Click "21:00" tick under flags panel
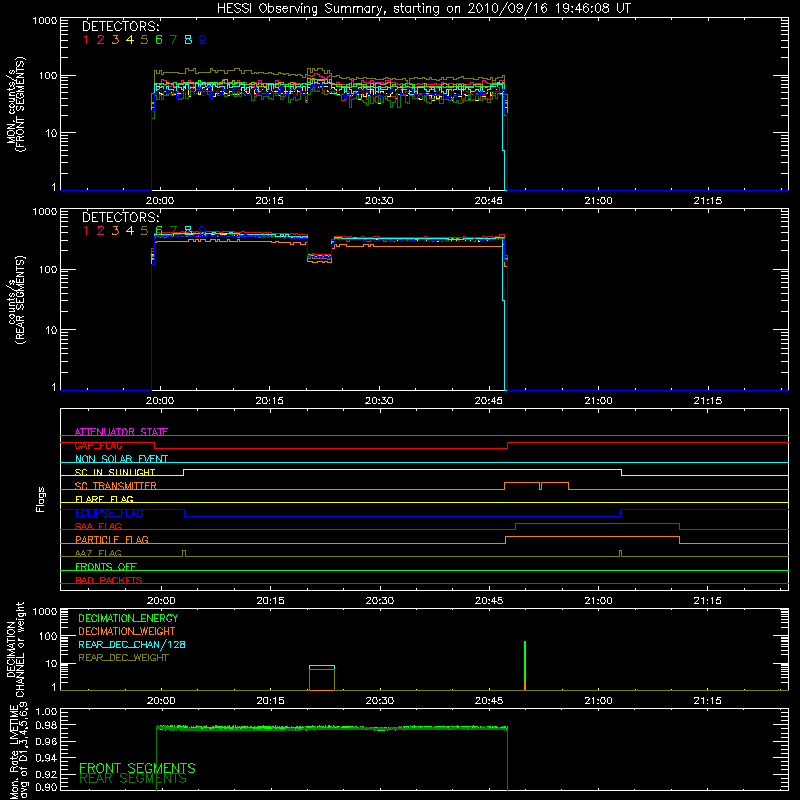Viewport: 800px width, 800px height. pyautogui.click(x=598, y=601)
